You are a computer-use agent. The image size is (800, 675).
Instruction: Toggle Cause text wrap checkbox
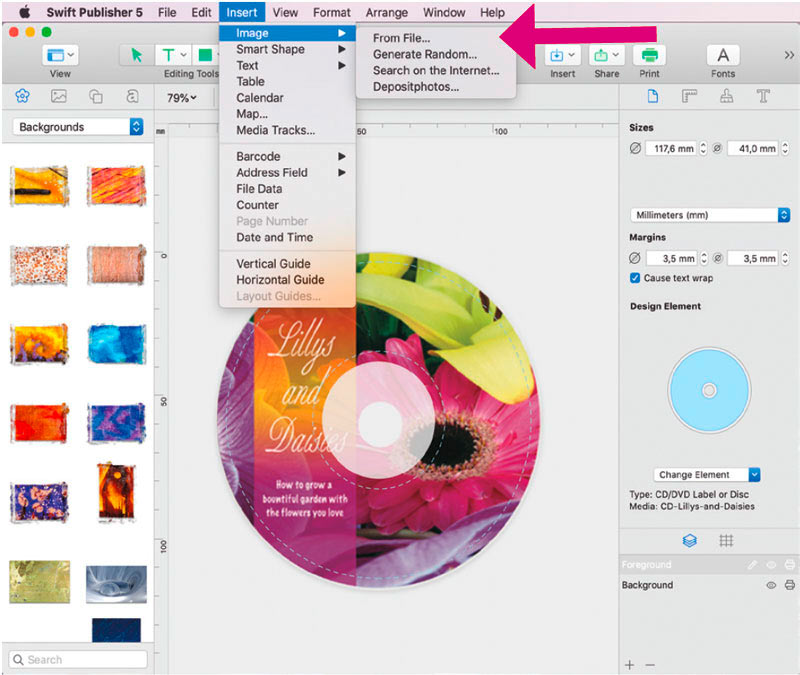coord(635,278)
